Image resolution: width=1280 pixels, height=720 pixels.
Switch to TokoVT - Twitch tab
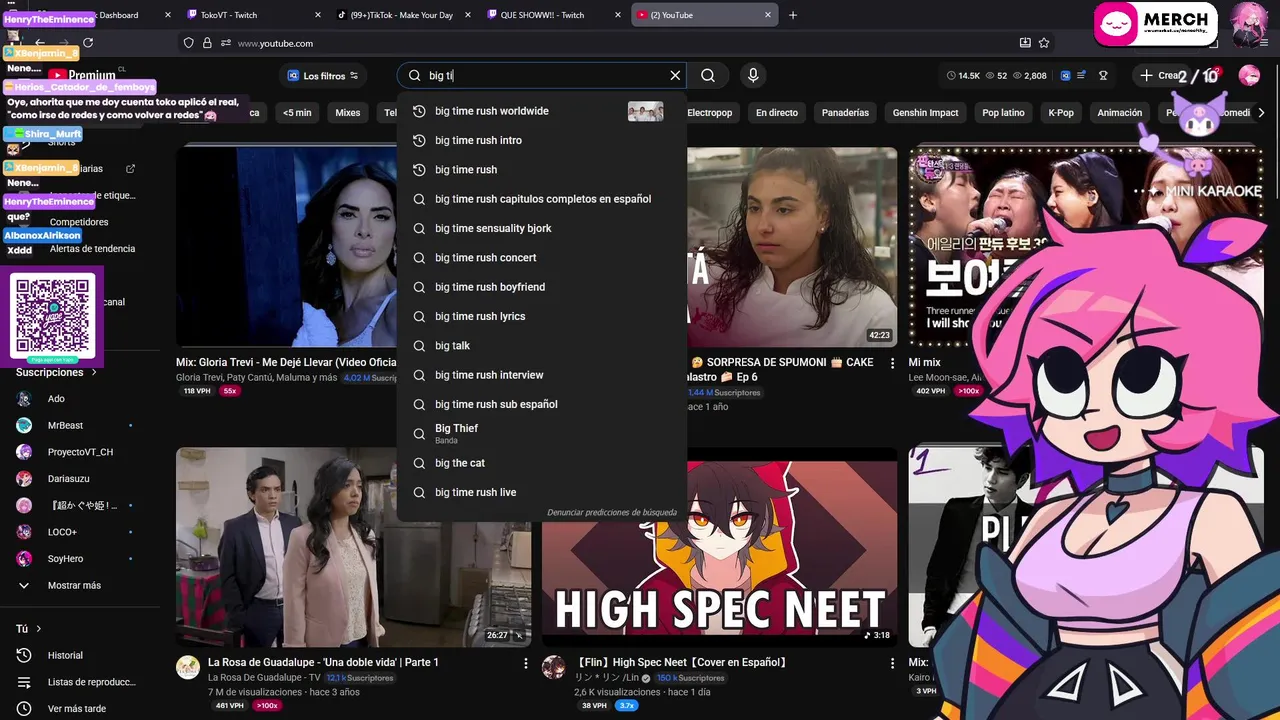click(x=254, y=15)
